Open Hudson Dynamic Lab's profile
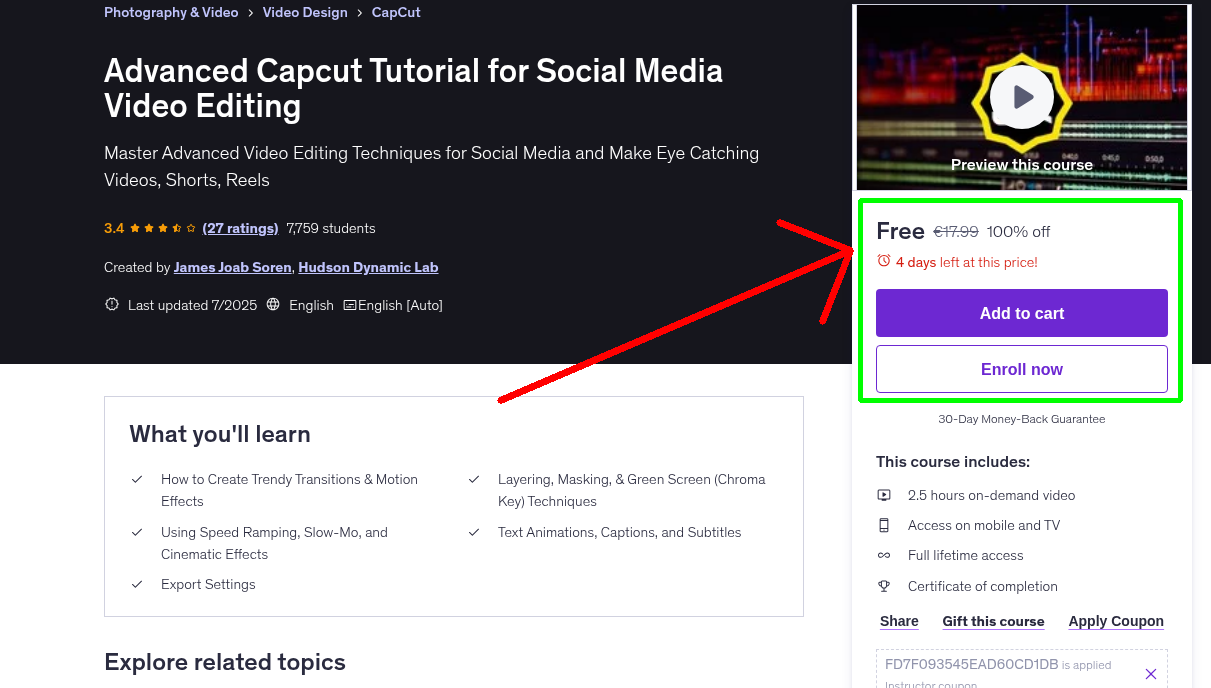This screenshot has width=1211, height=688. pos(368,267)
